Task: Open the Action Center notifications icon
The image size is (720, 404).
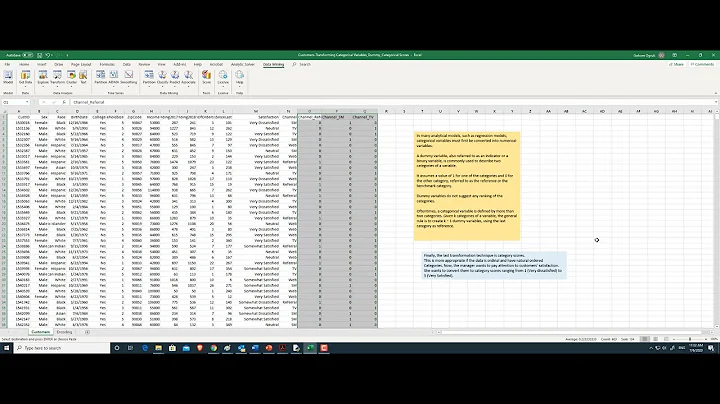Action: [x=711, y=348]
